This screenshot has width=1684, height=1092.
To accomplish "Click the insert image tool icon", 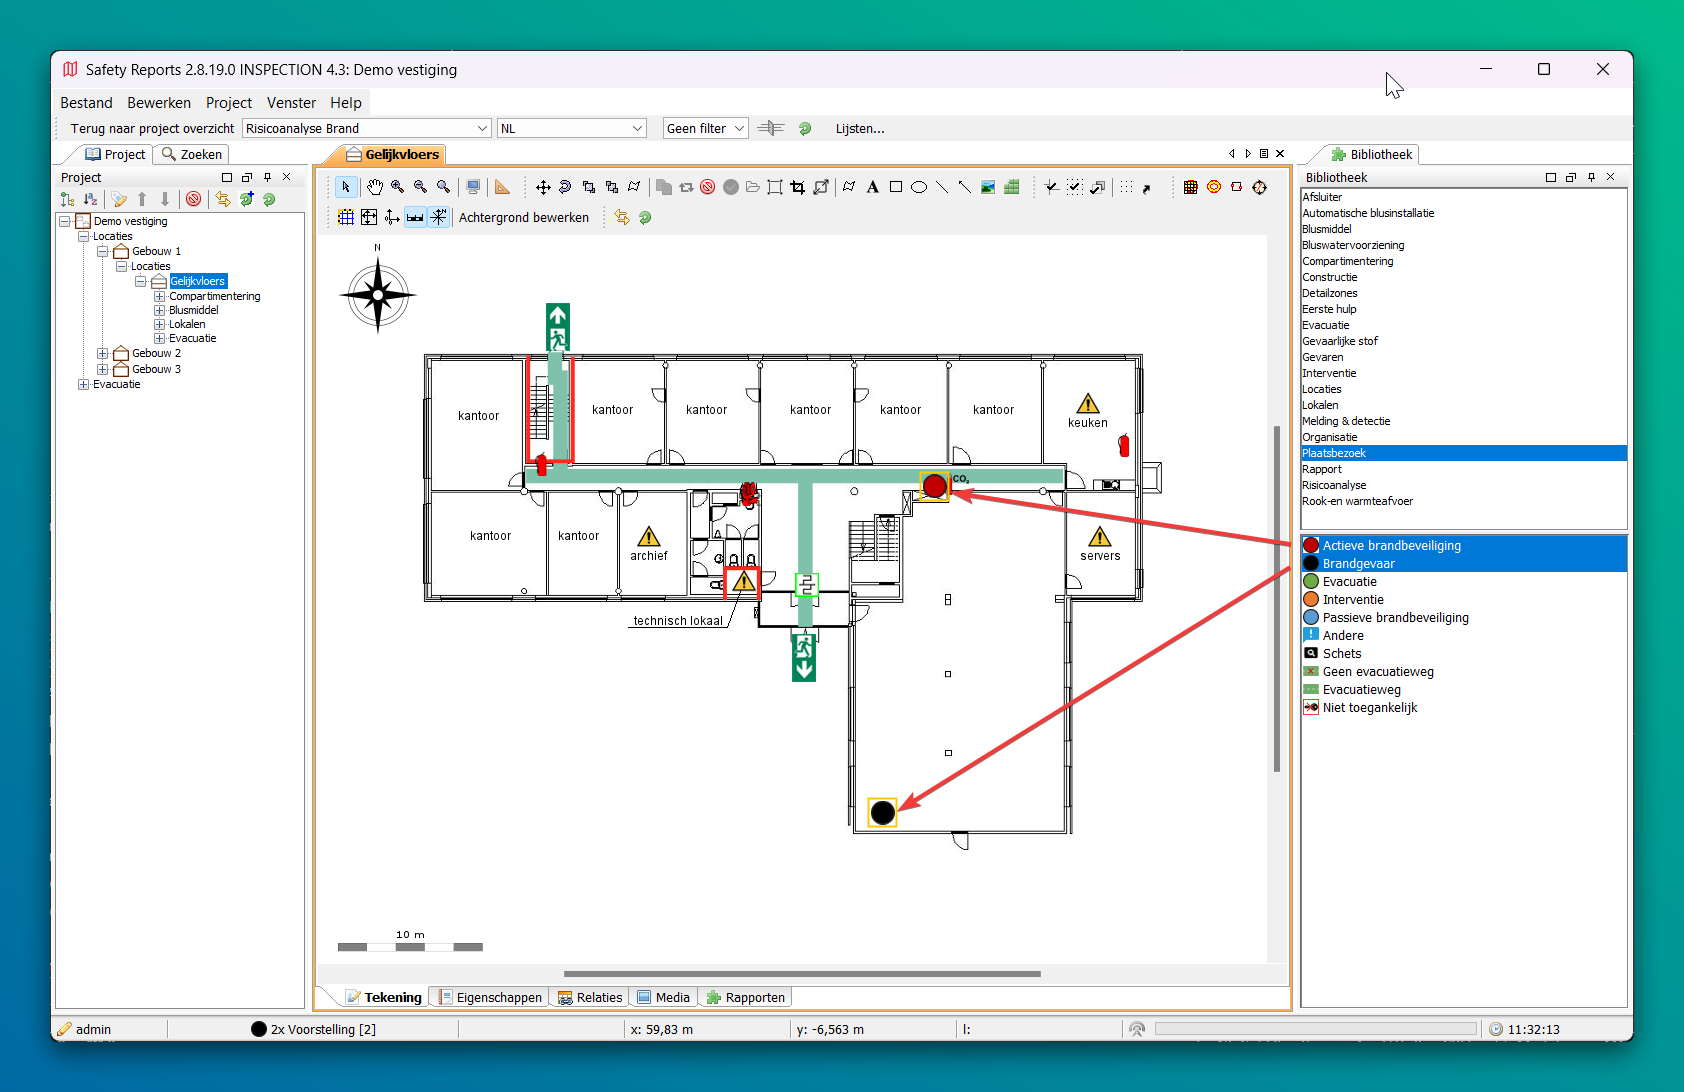I will tap(988, 187).
